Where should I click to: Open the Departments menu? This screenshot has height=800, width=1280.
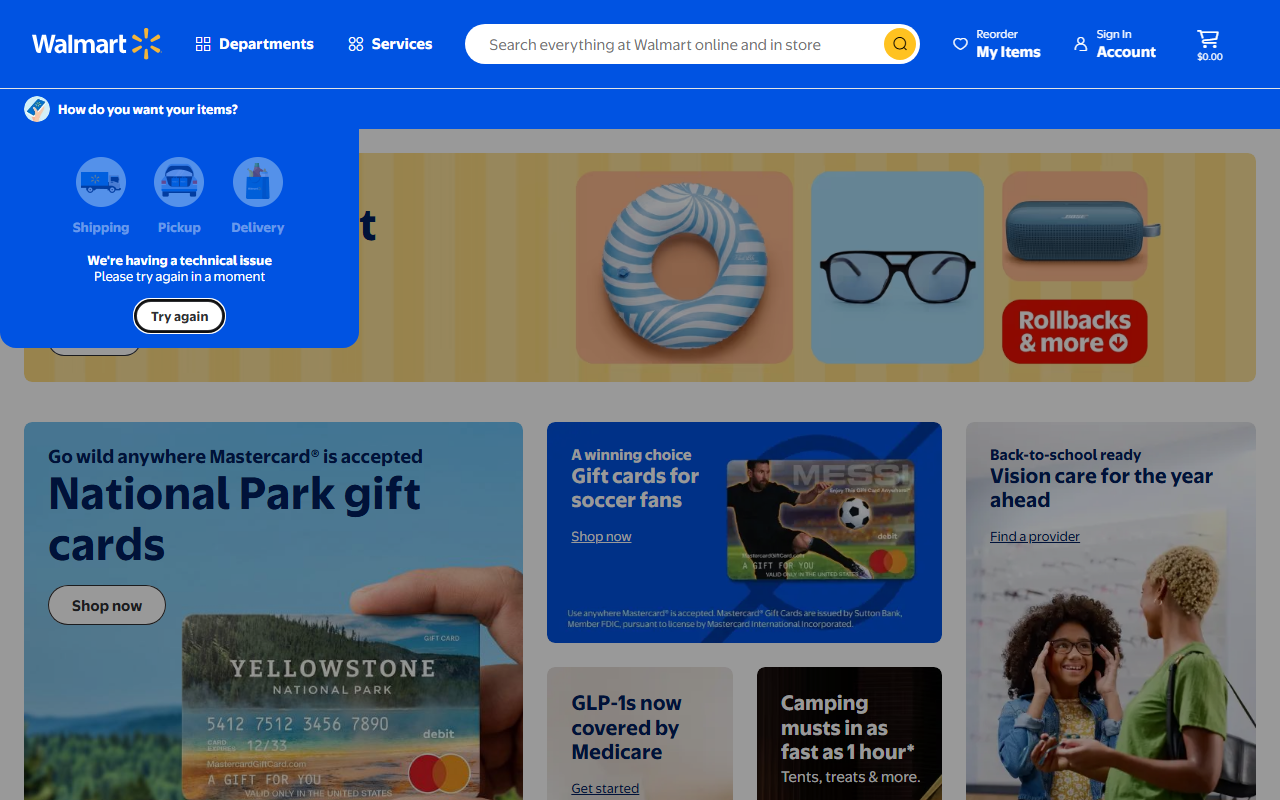(x=254, y=44)
